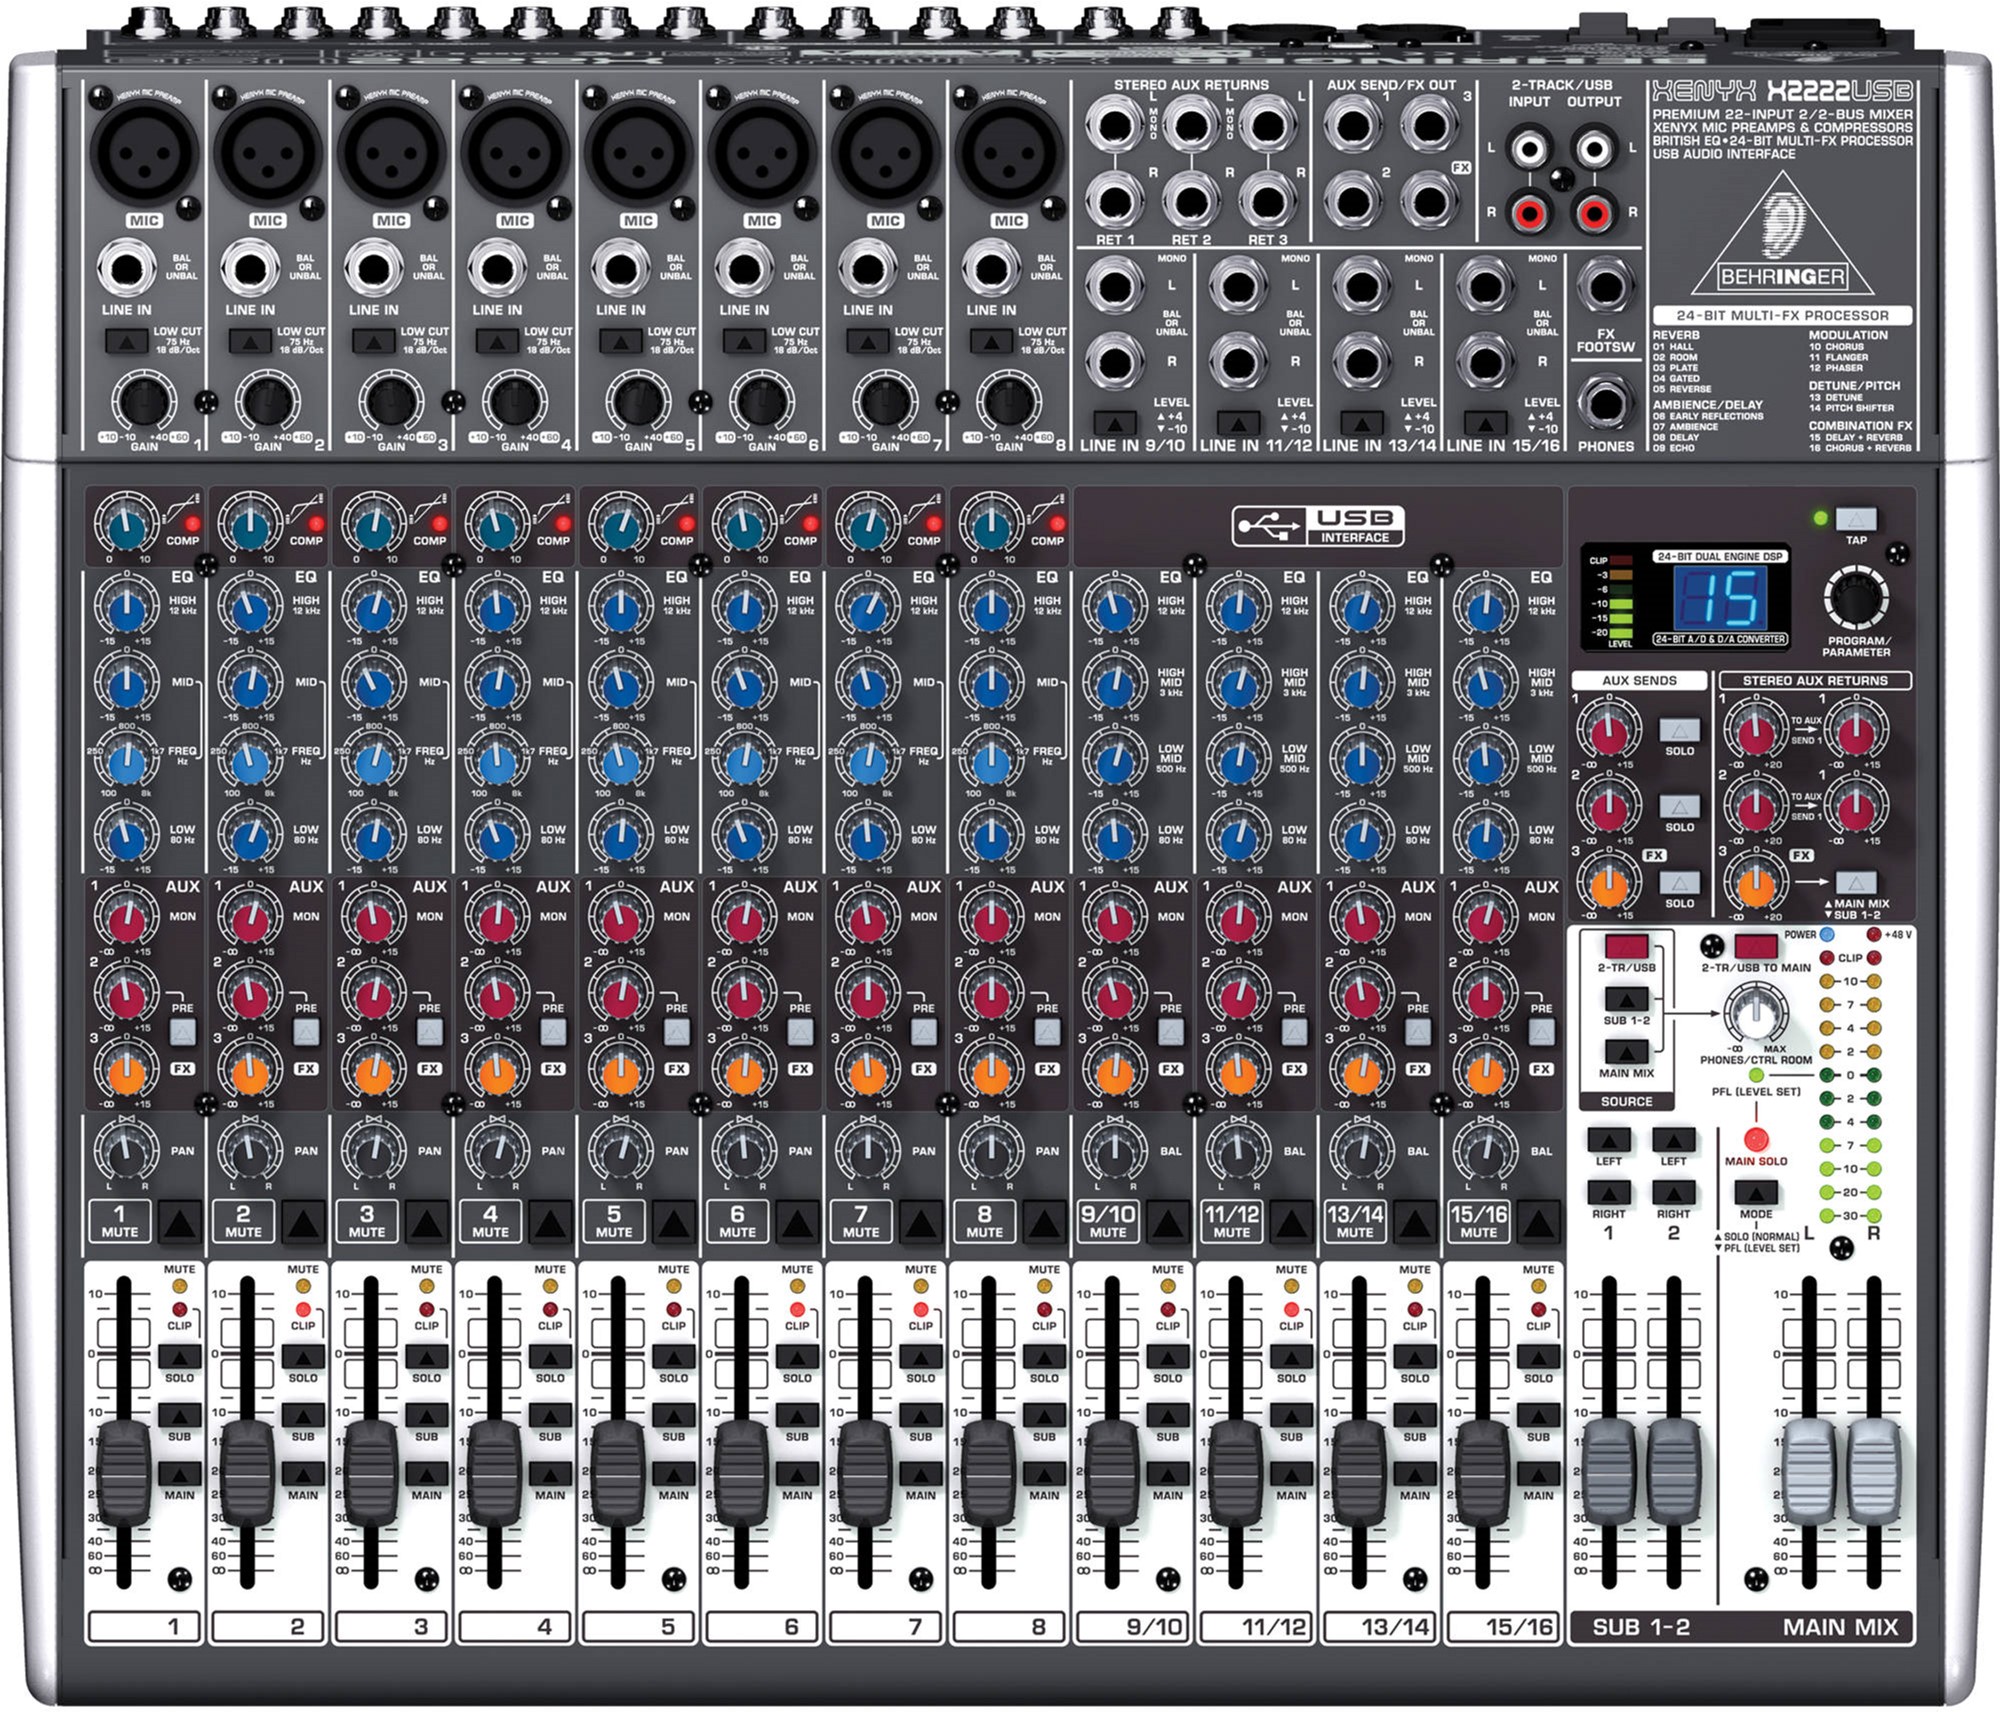This screenshot has width=2000, height=1712.
Task: Solo channel 5
Action: click(x=674, y=1357)
